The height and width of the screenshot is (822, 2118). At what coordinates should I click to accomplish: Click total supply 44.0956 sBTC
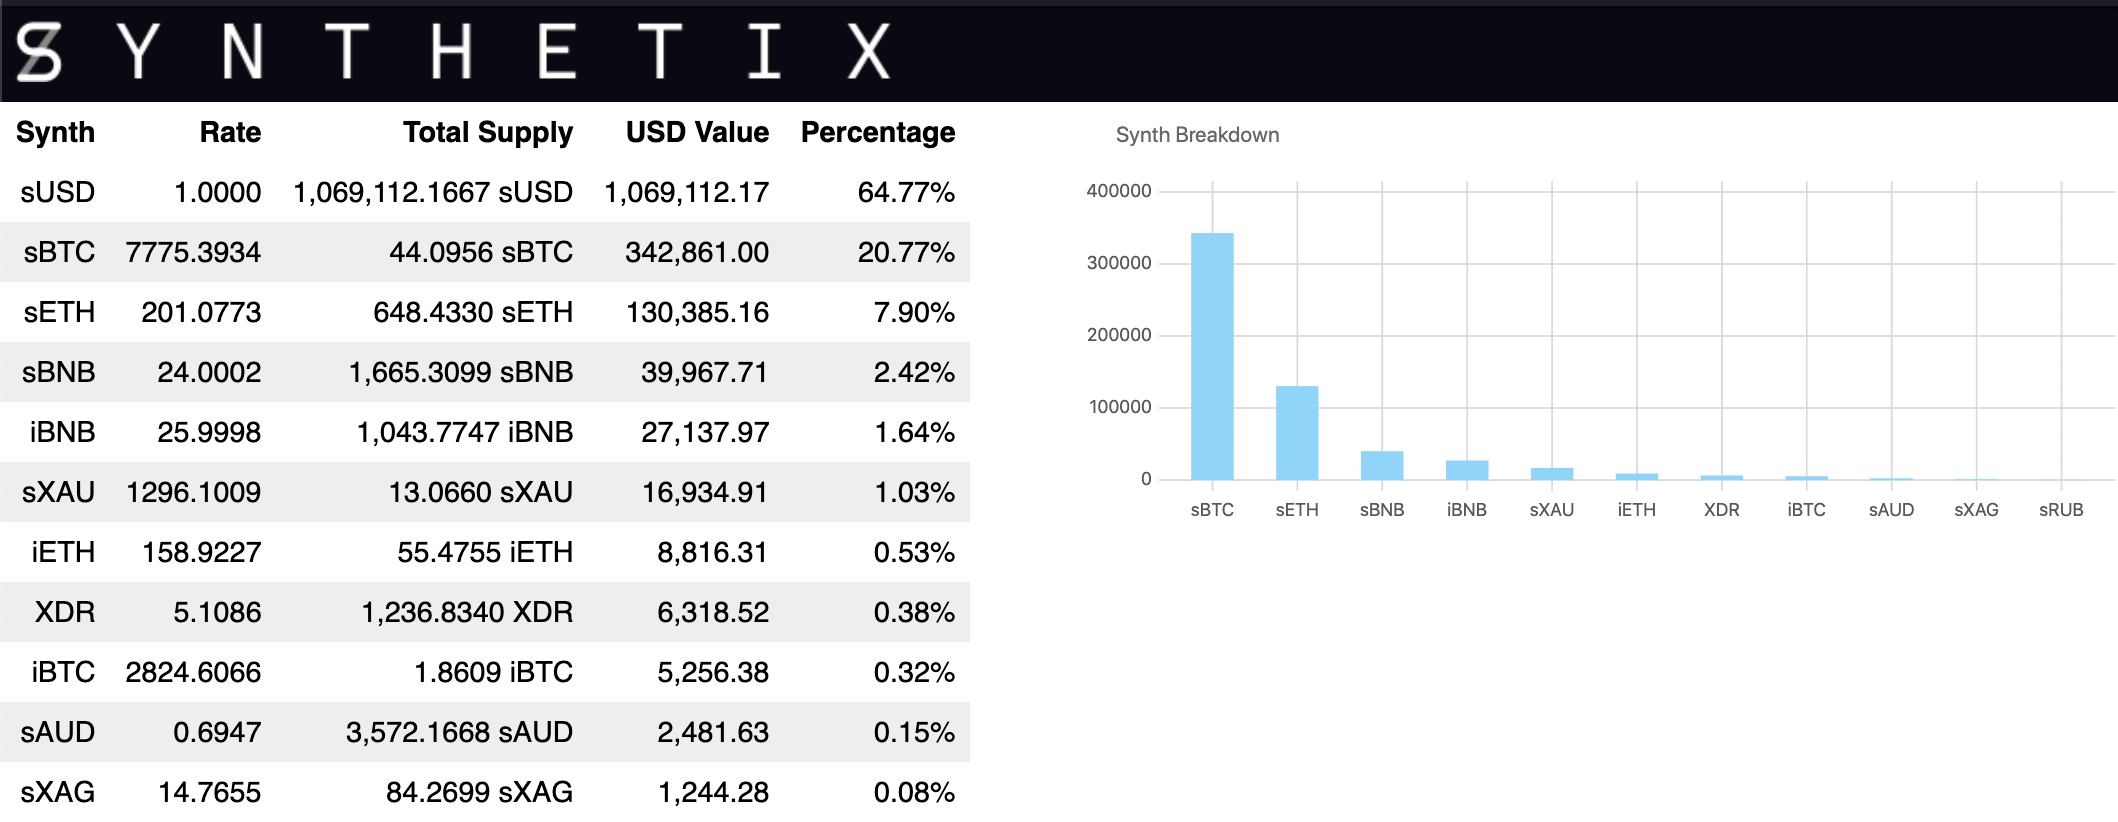(x=481, y=252)
